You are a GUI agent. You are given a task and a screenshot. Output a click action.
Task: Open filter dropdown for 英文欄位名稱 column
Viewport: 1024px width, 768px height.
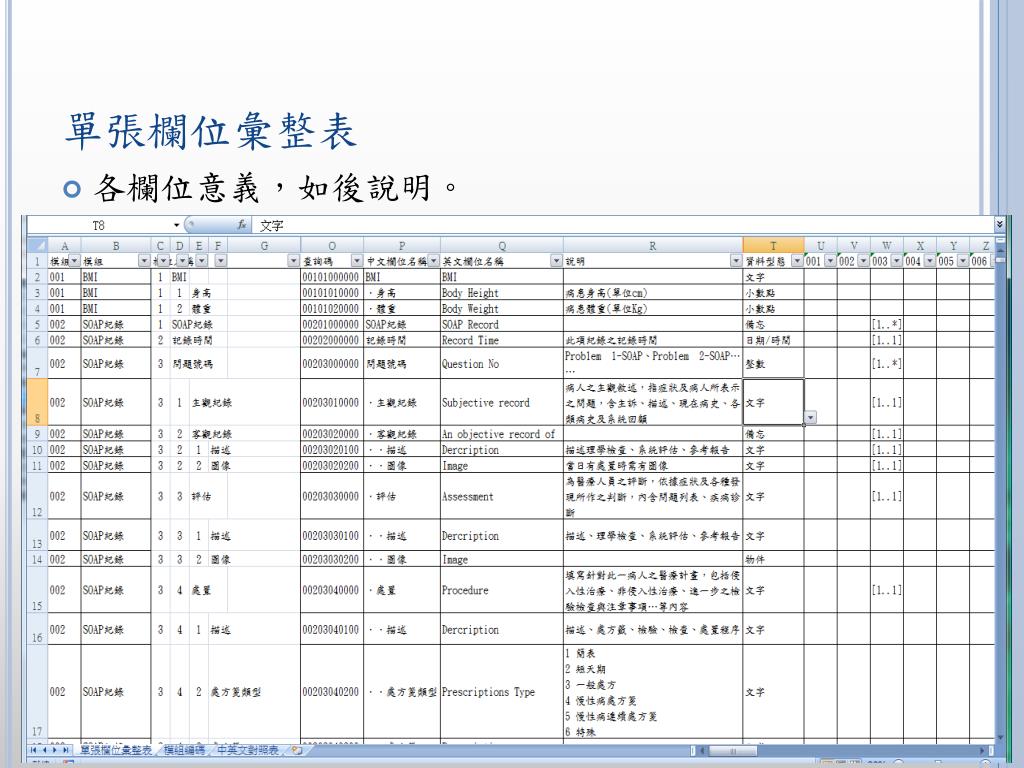click(556, 261)
